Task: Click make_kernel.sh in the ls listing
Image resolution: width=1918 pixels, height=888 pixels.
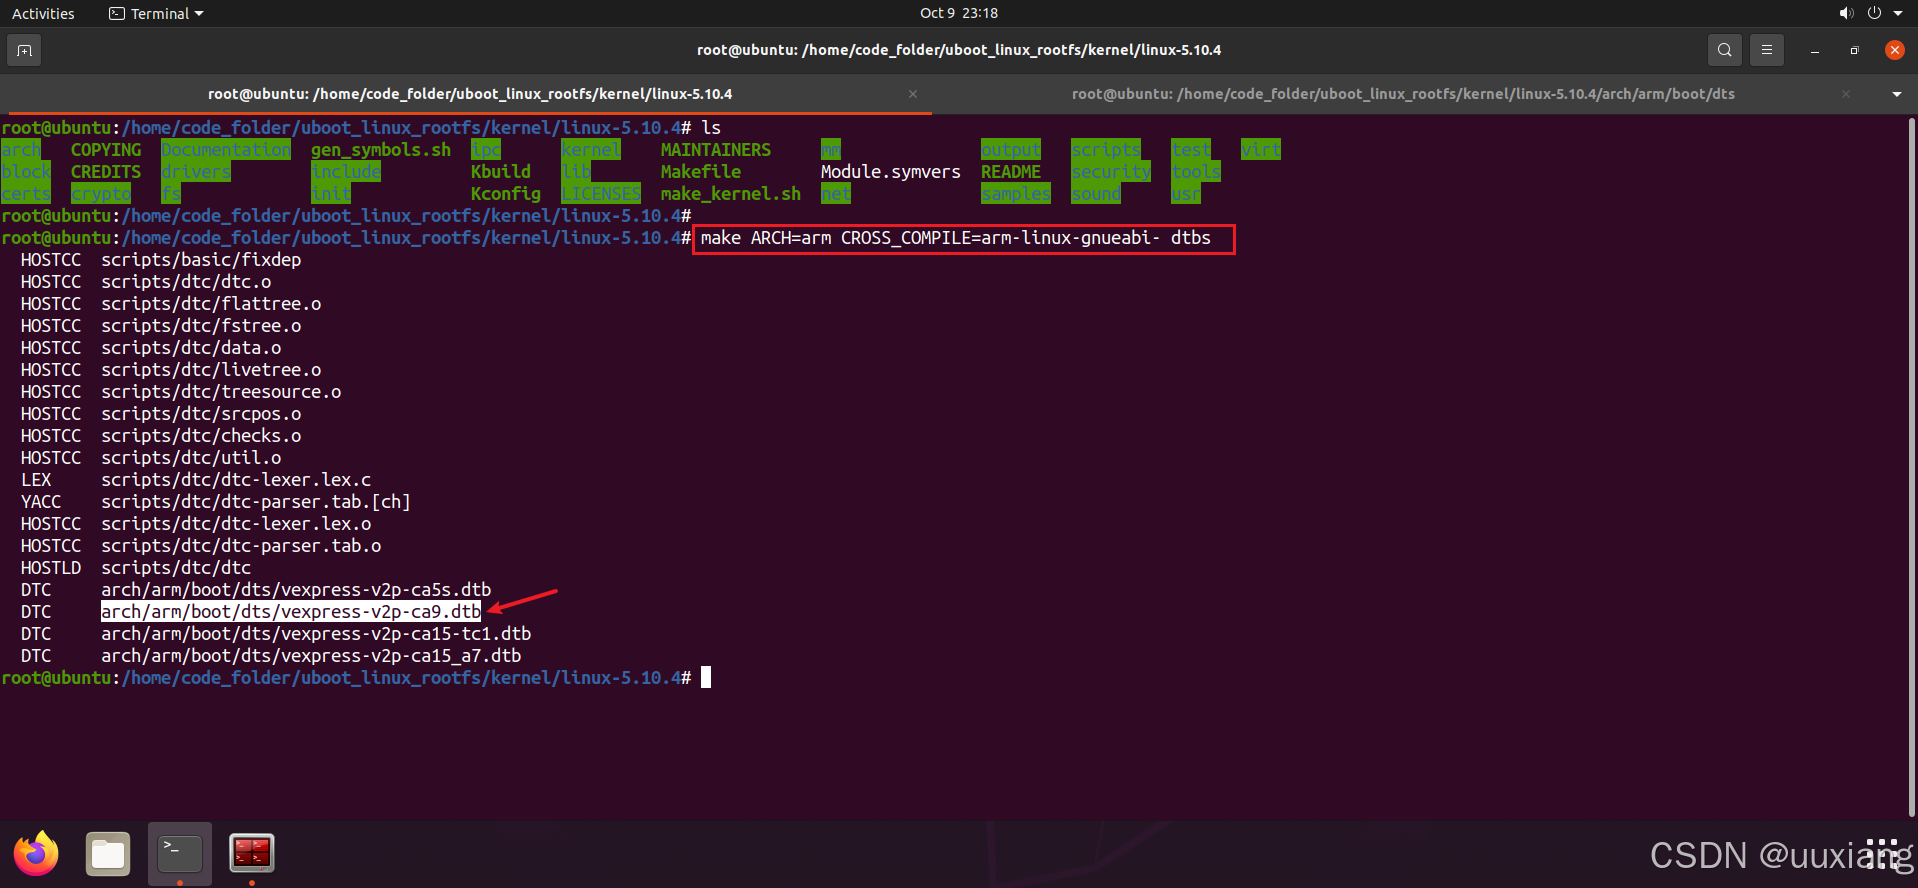Action: tap(731, 194)
